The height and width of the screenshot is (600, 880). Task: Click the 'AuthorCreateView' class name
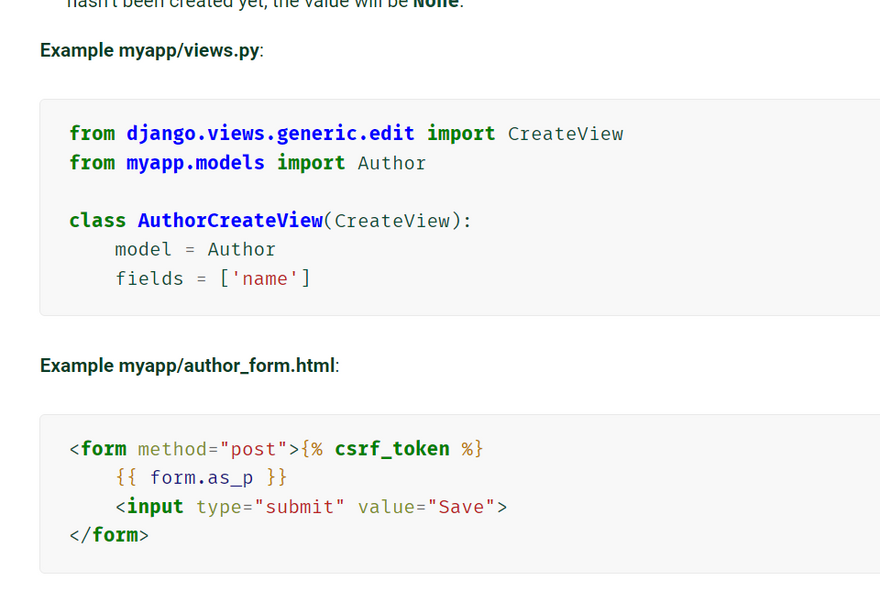click(x=230, y=220)
